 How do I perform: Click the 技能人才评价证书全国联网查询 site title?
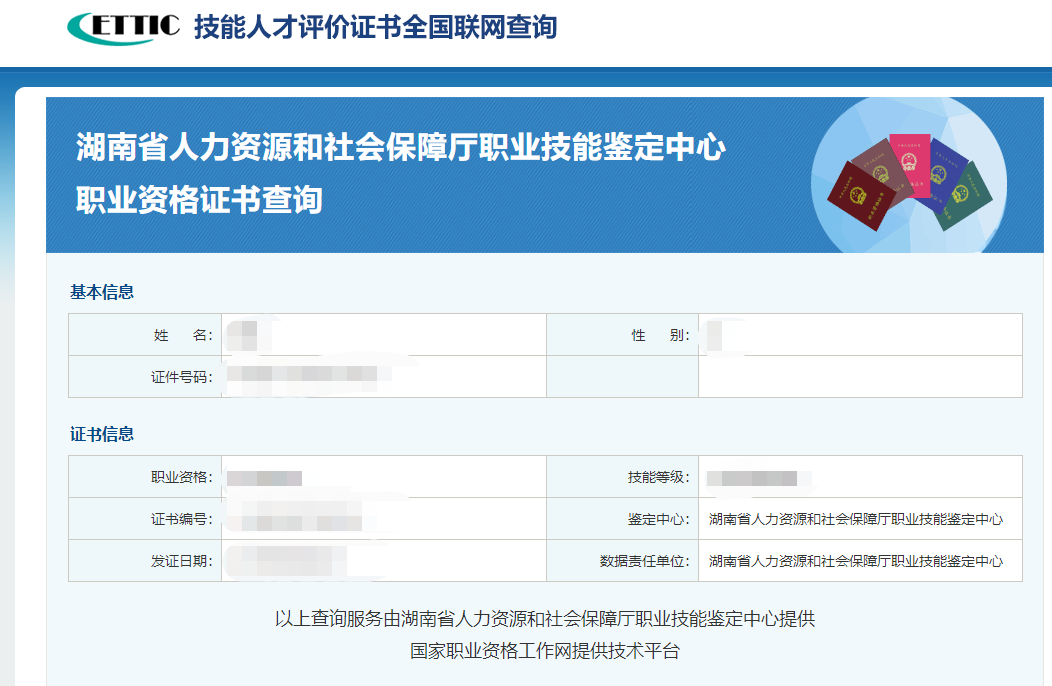point(375,27)
